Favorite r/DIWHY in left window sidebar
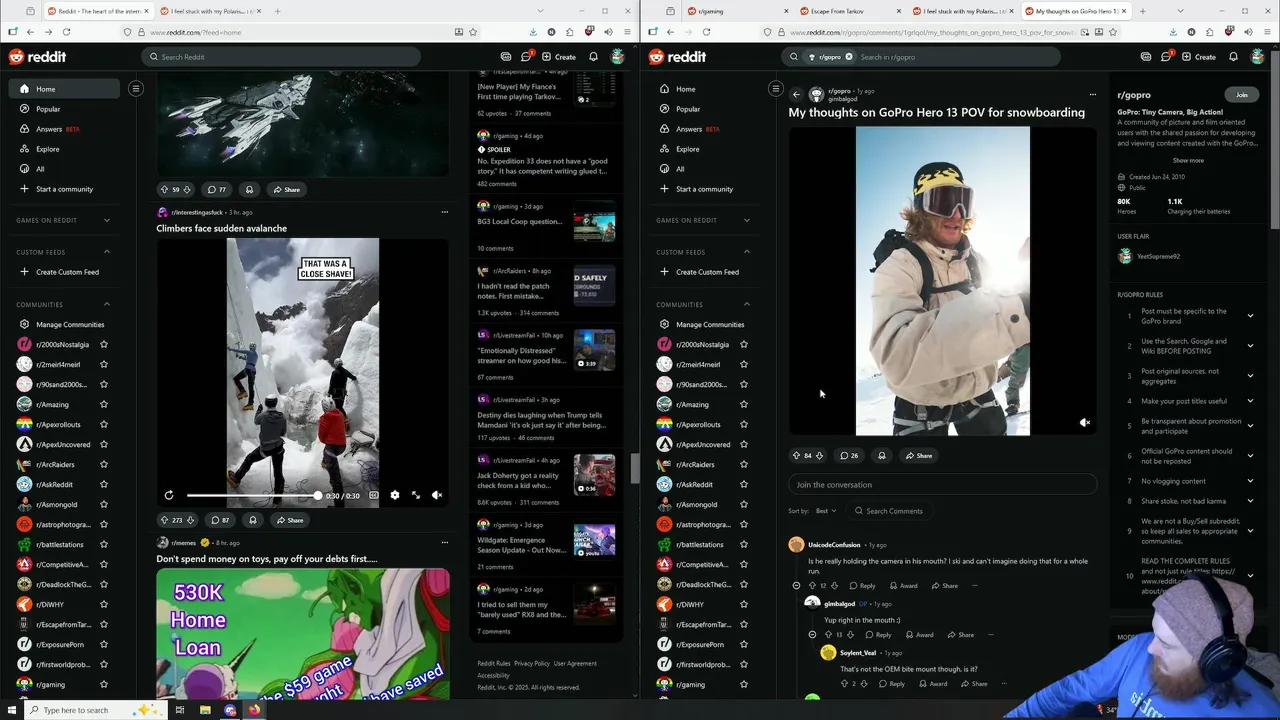The image size is (1280, 720). coord(103,604)
